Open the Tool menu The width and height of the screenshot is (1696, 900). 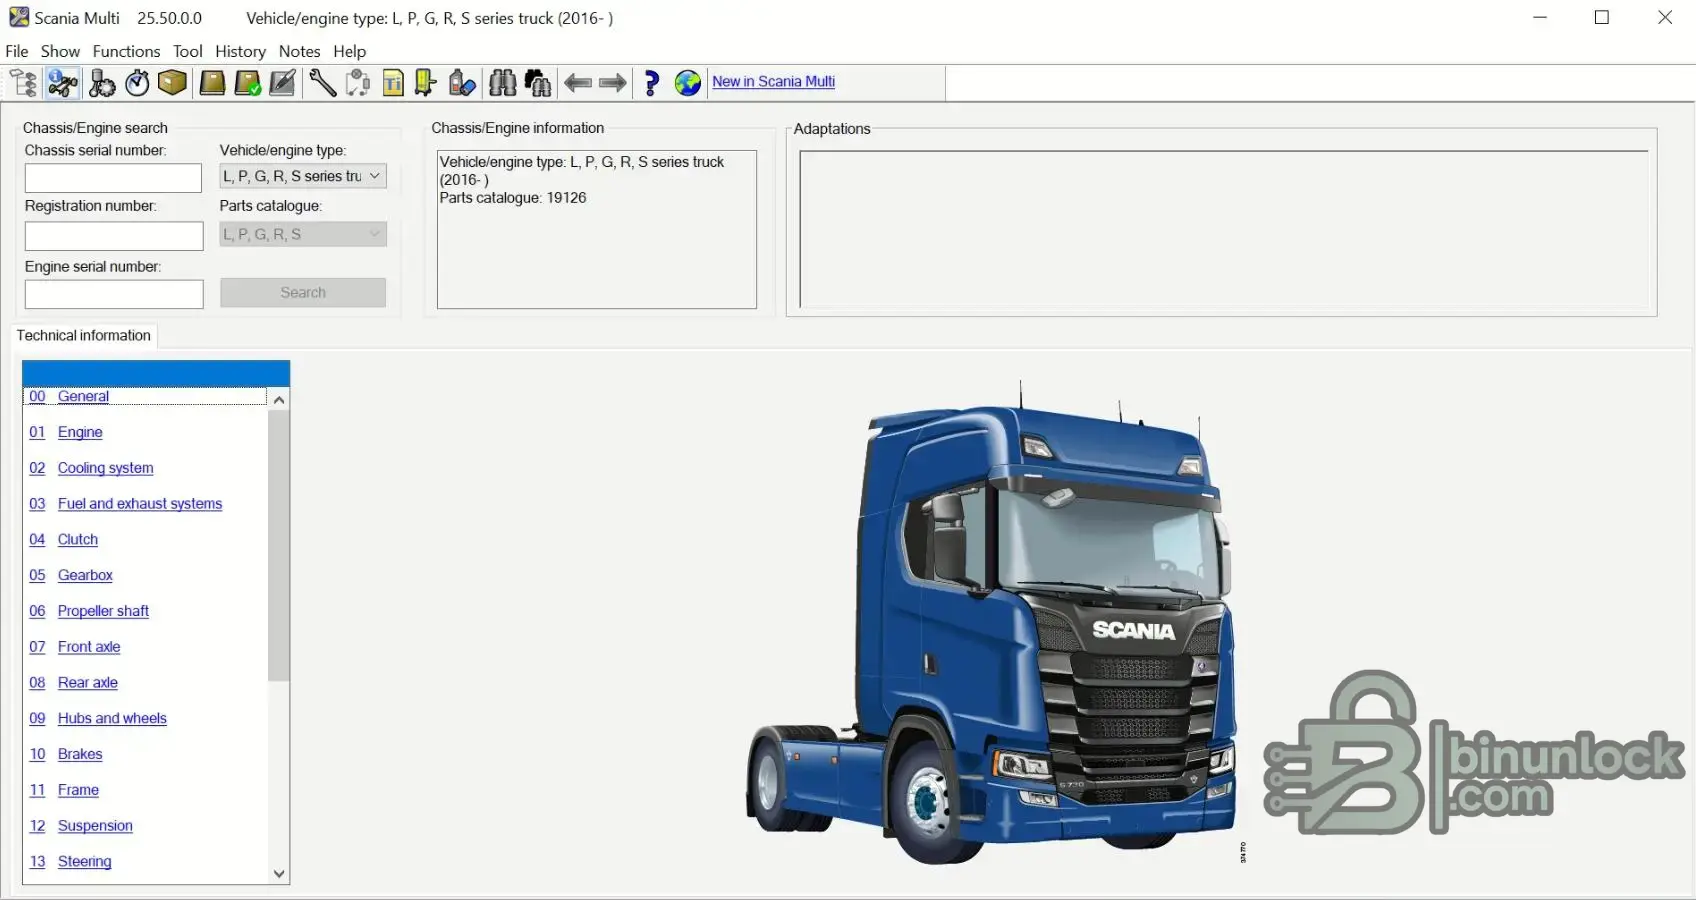(188, 51)
